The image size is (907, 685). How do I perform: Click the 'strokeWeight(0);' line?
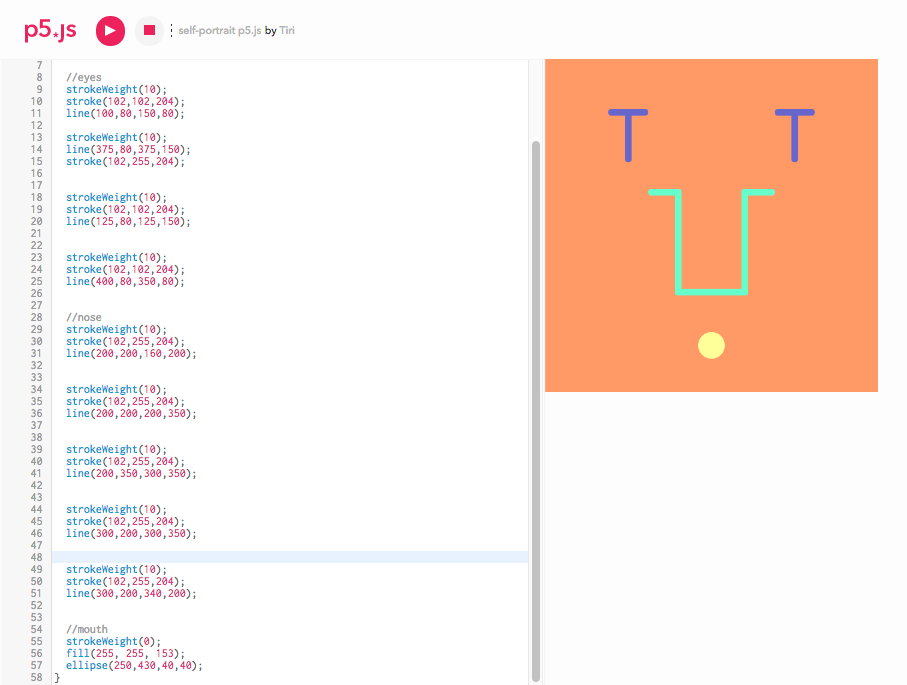tap(113, 641)
